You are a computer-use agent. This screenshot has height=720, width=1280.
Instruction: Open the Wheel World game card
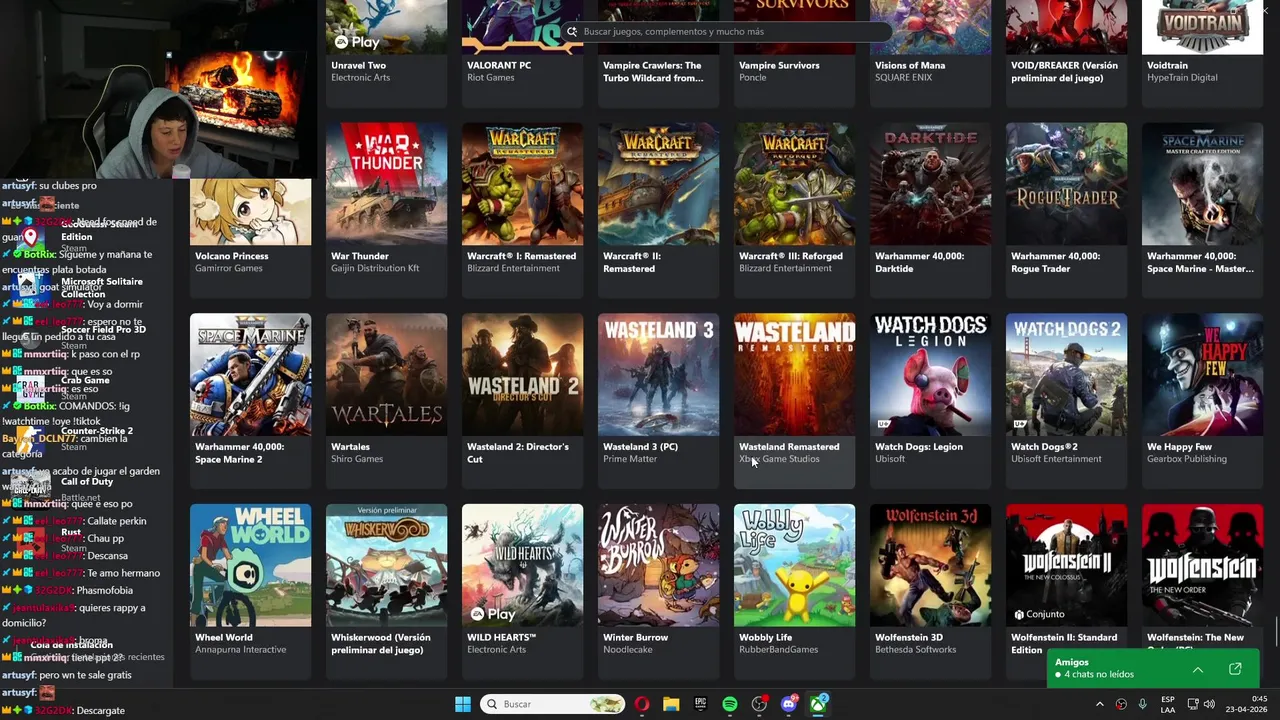point(250,592)
